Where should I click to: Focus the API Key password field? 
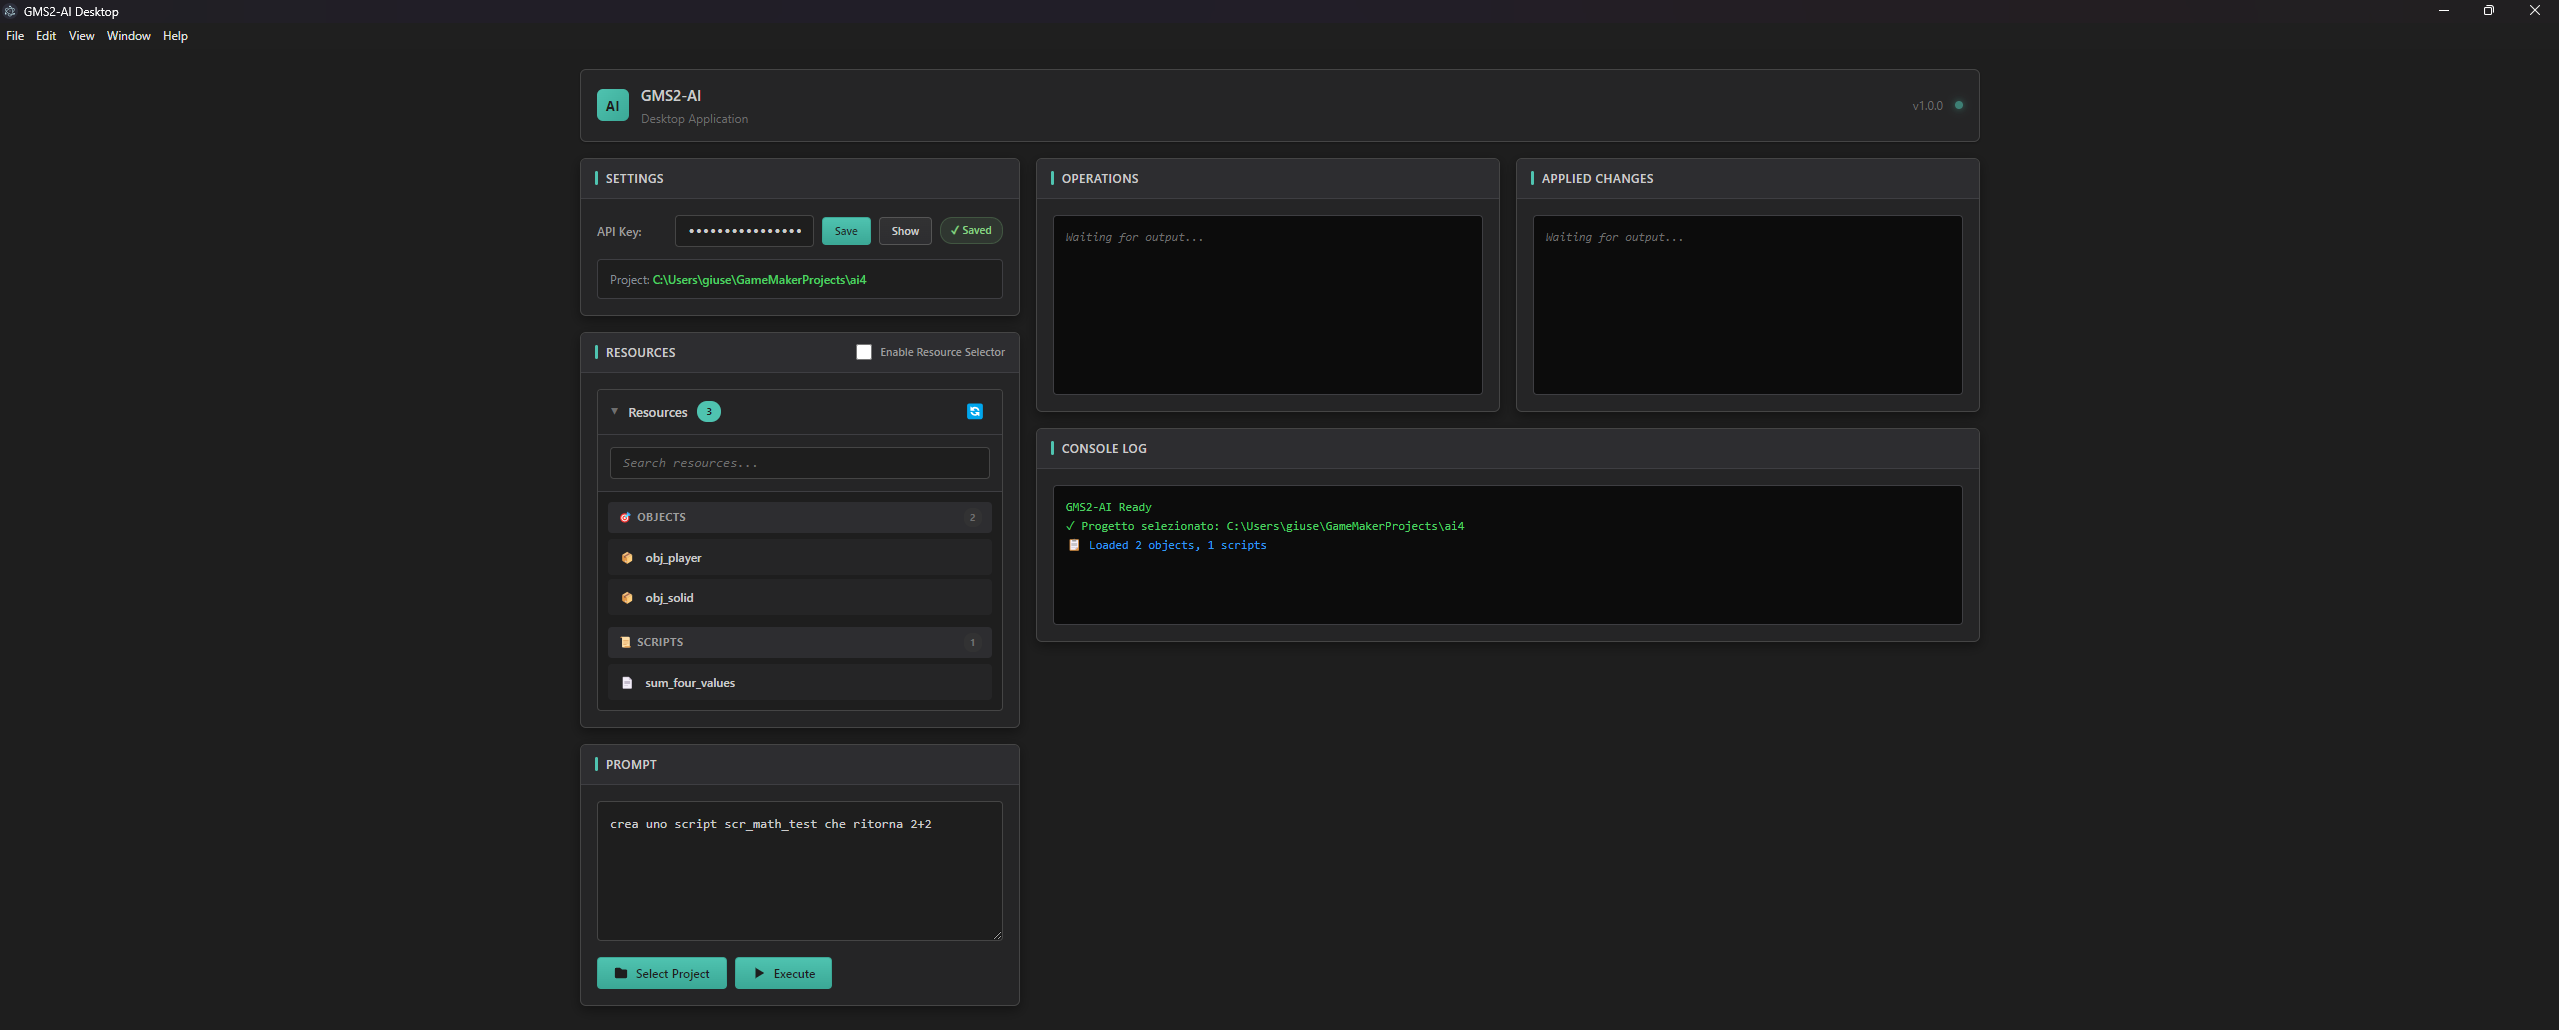coord(745,231)
